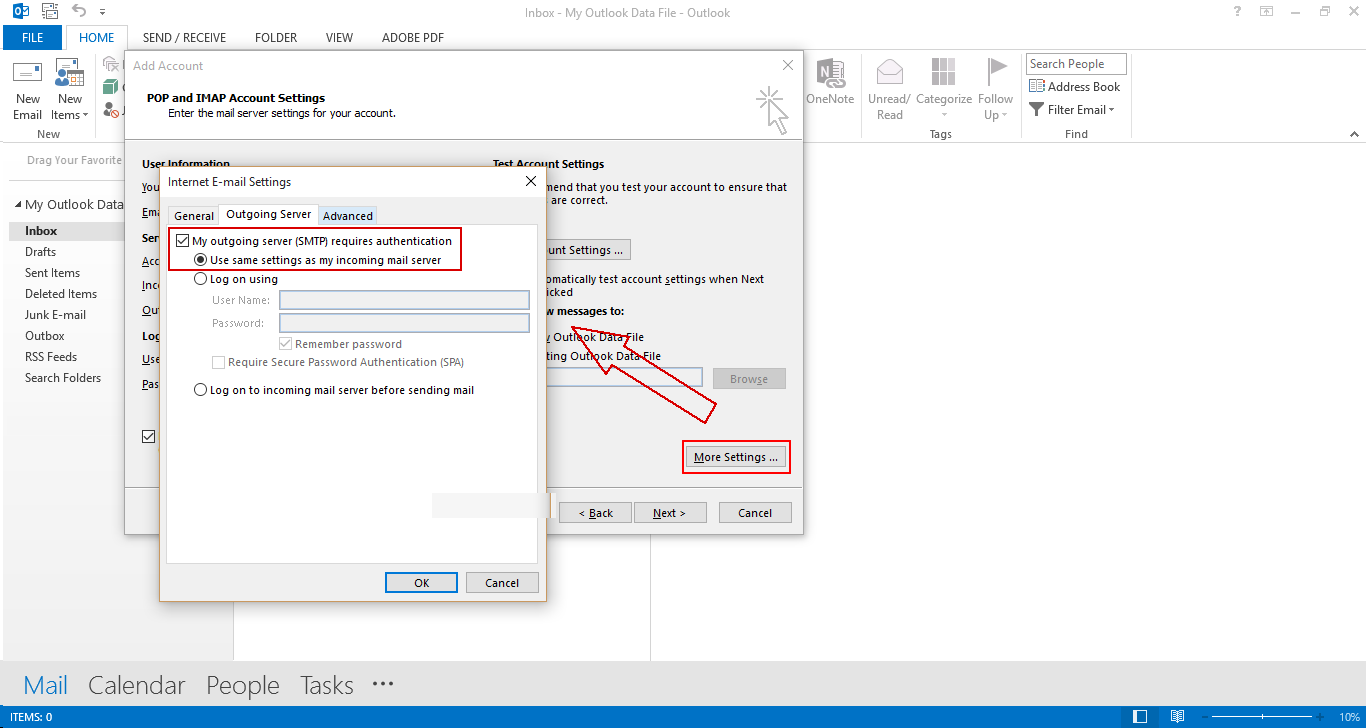The height and width of the screenshot is (728, 1366).
Task: Open the RSS Feeds folder
Action: click(x=51, y=357)
